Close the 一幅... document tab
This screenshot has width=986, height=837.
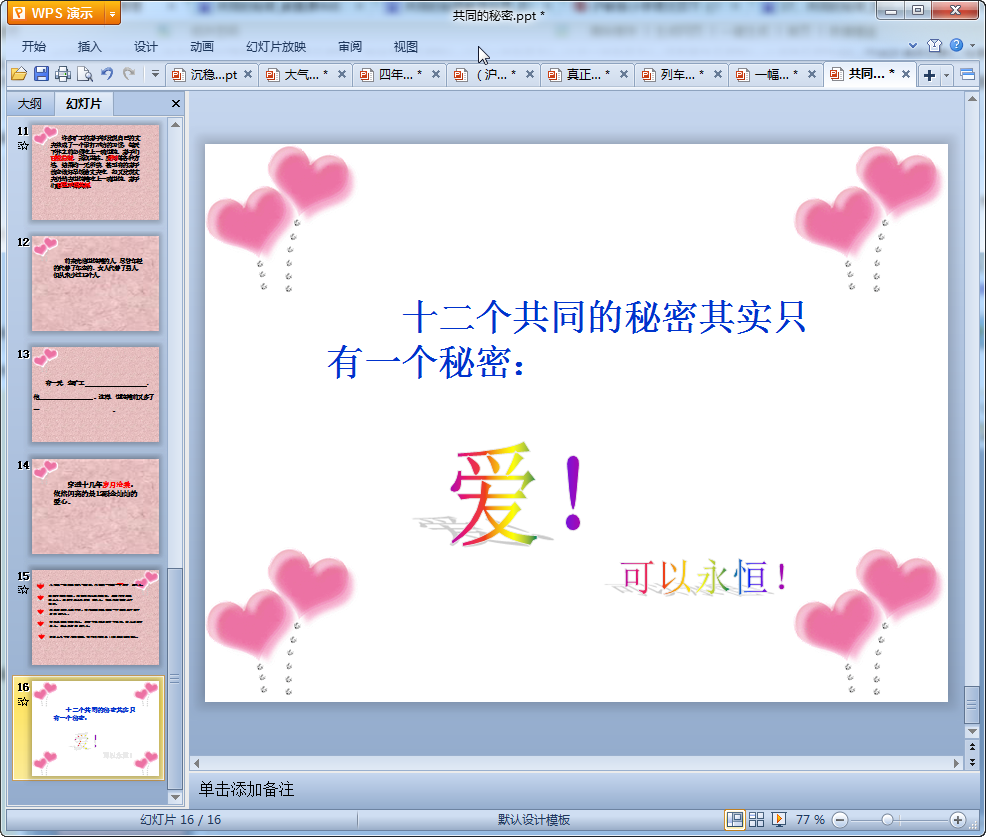pos(812,74)
